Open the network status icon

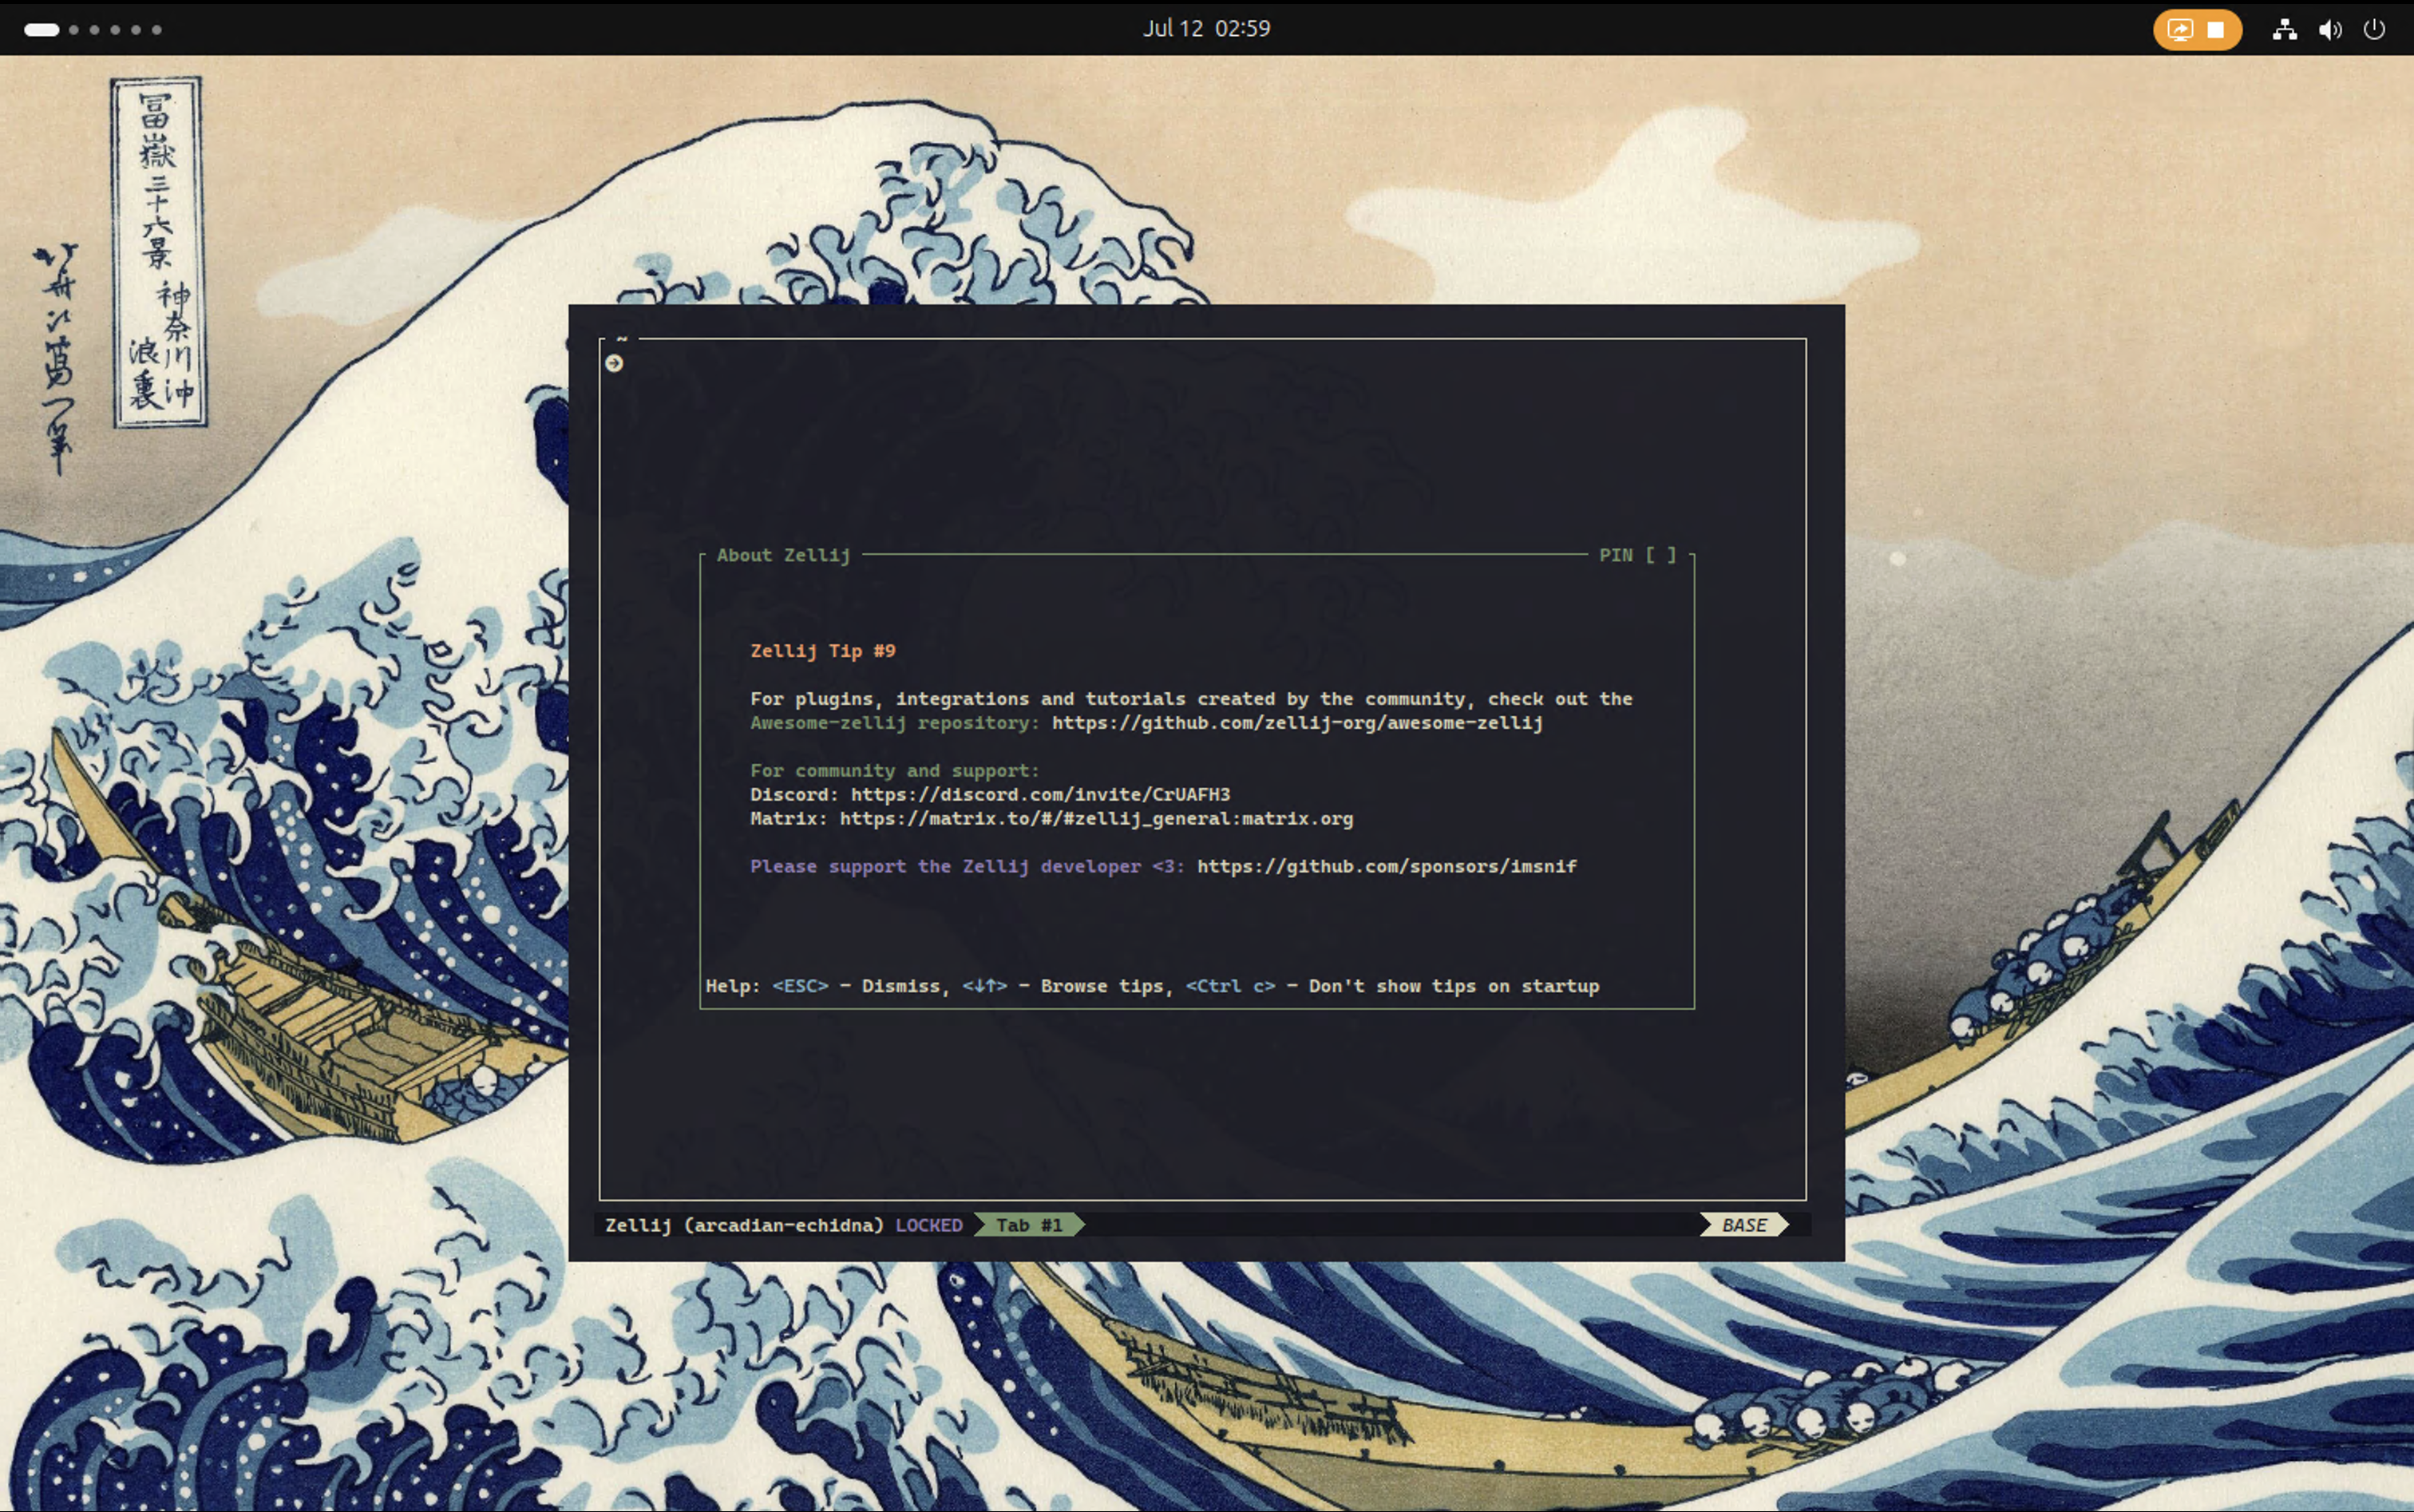(x=2284, y=29)
